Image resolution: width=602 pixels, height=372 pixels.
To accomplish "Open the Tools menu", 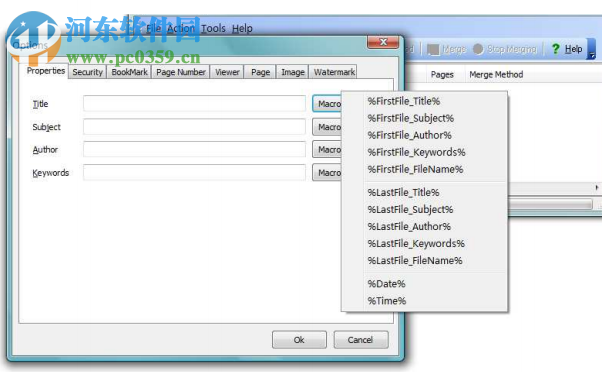I will click(213, 28).
